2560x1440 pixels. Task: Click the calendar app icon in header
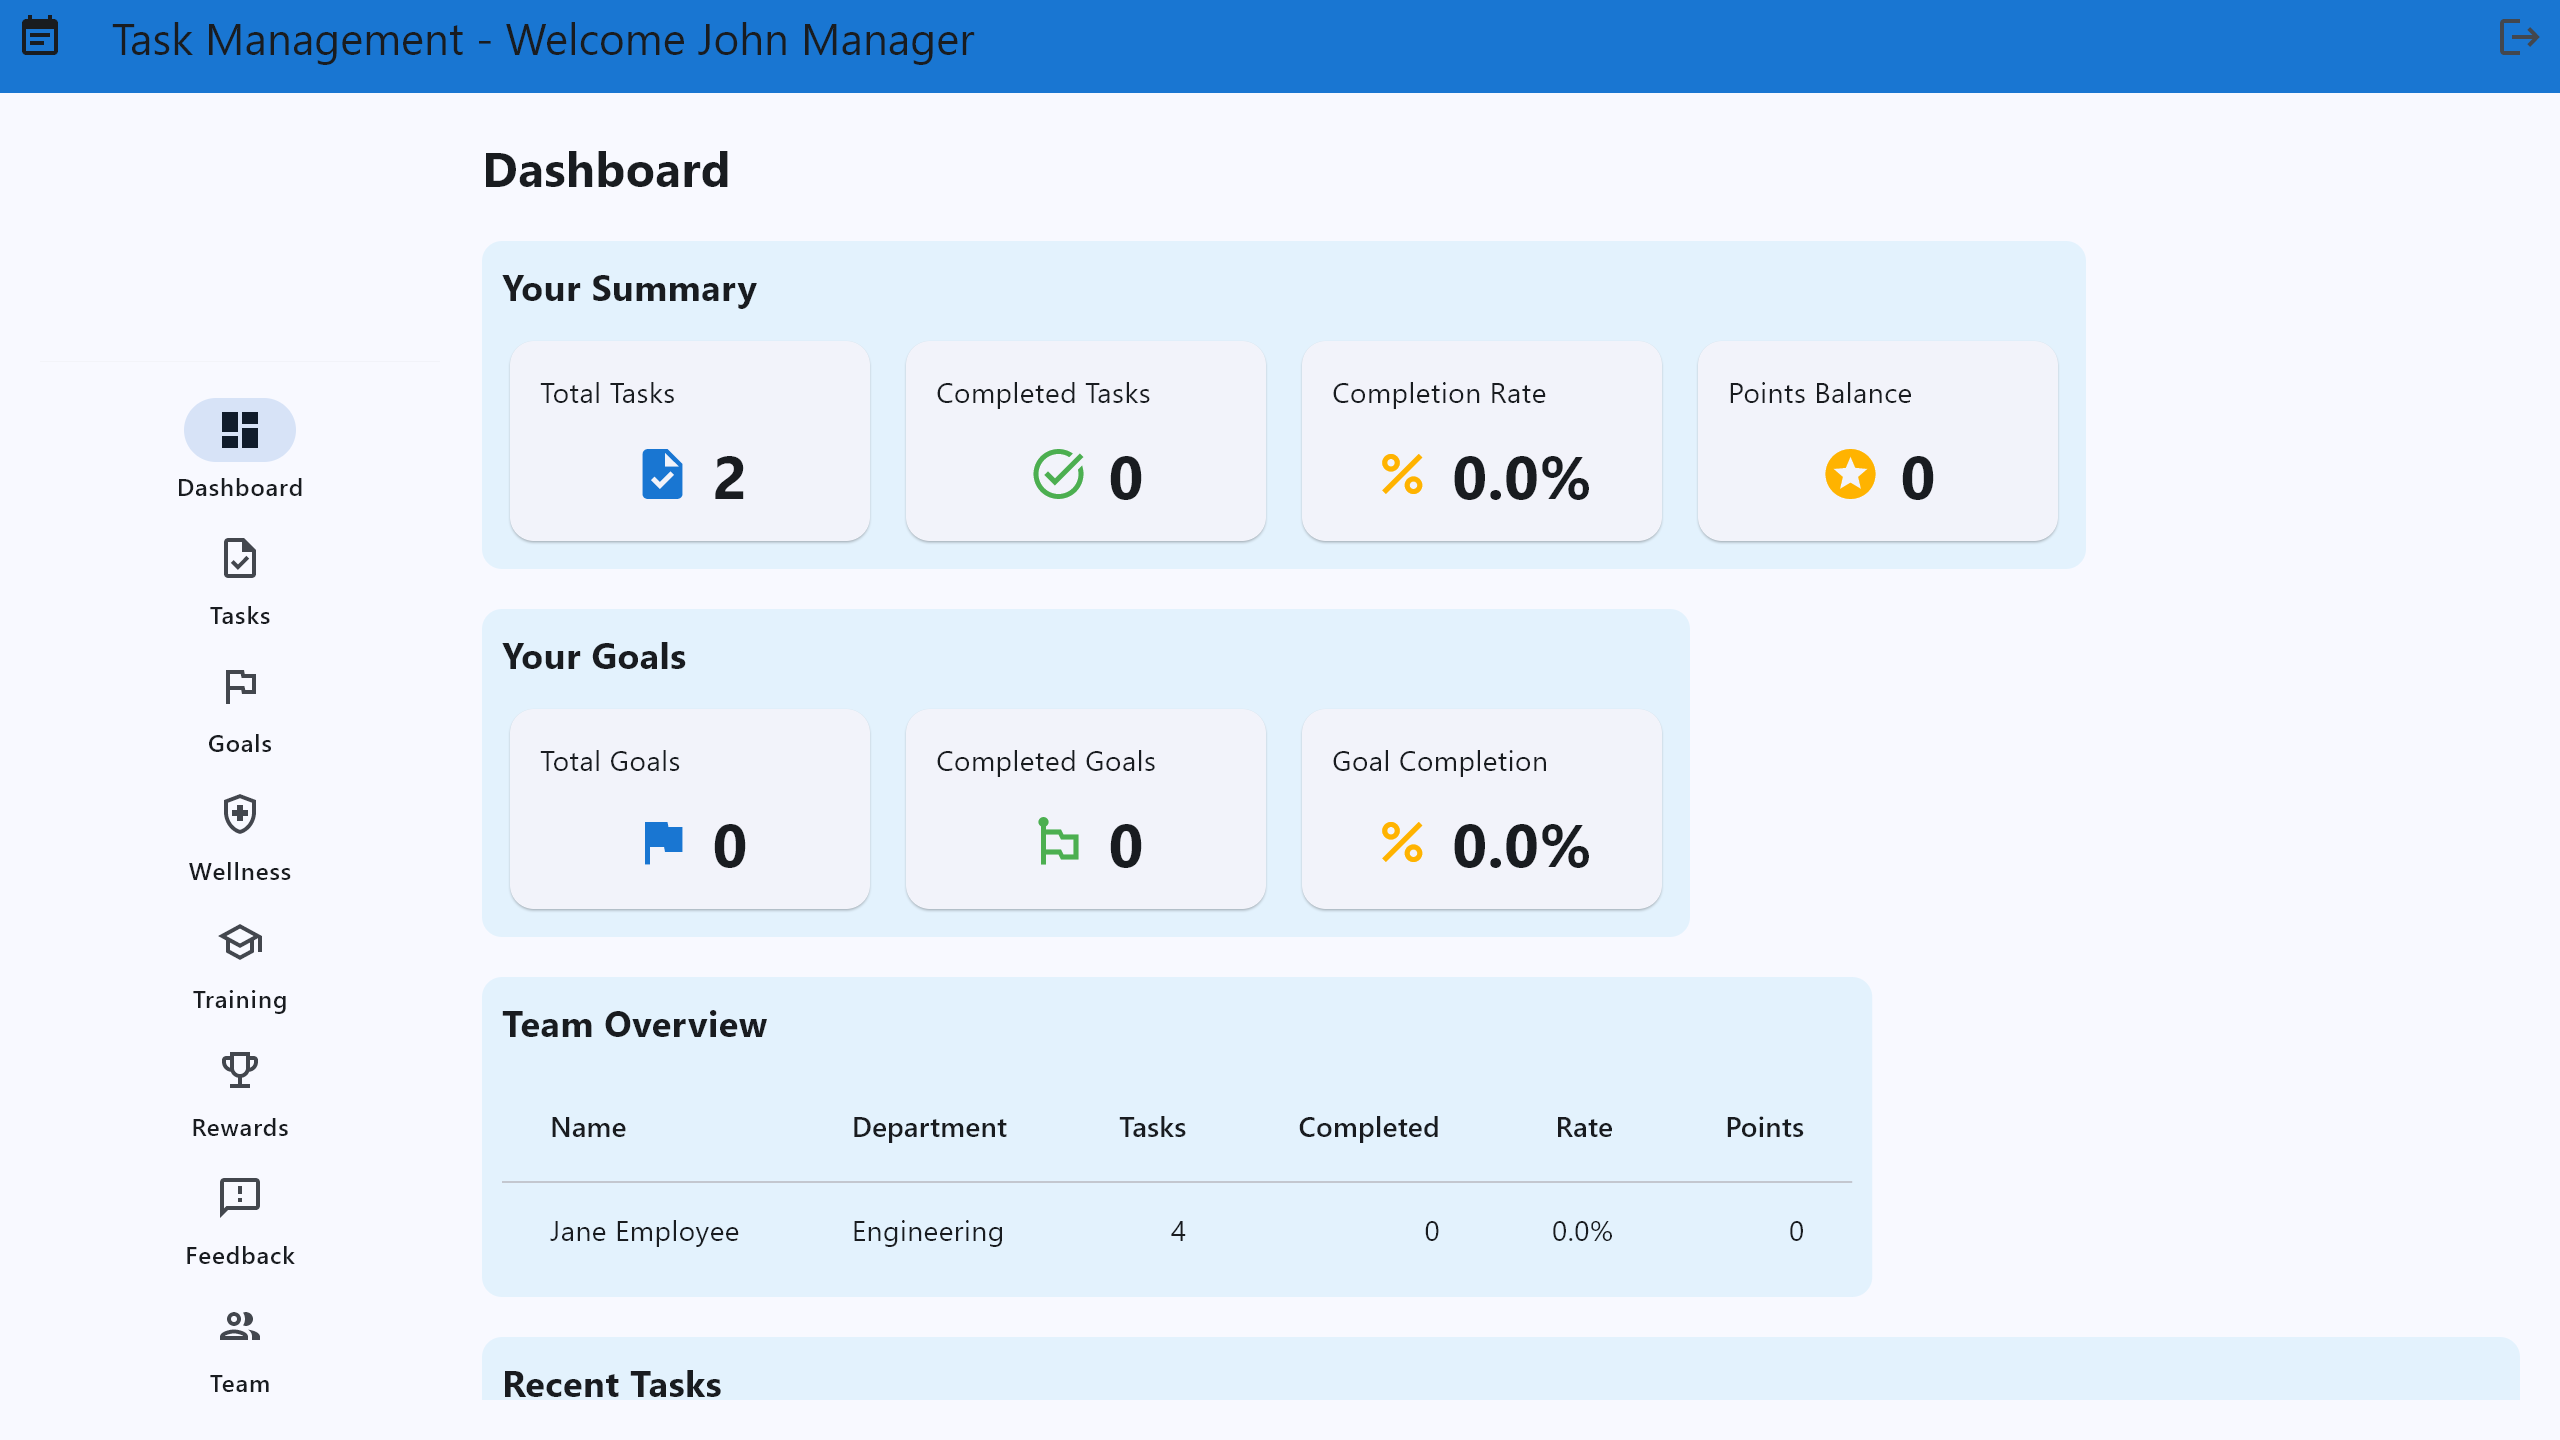tap(40, 37)
